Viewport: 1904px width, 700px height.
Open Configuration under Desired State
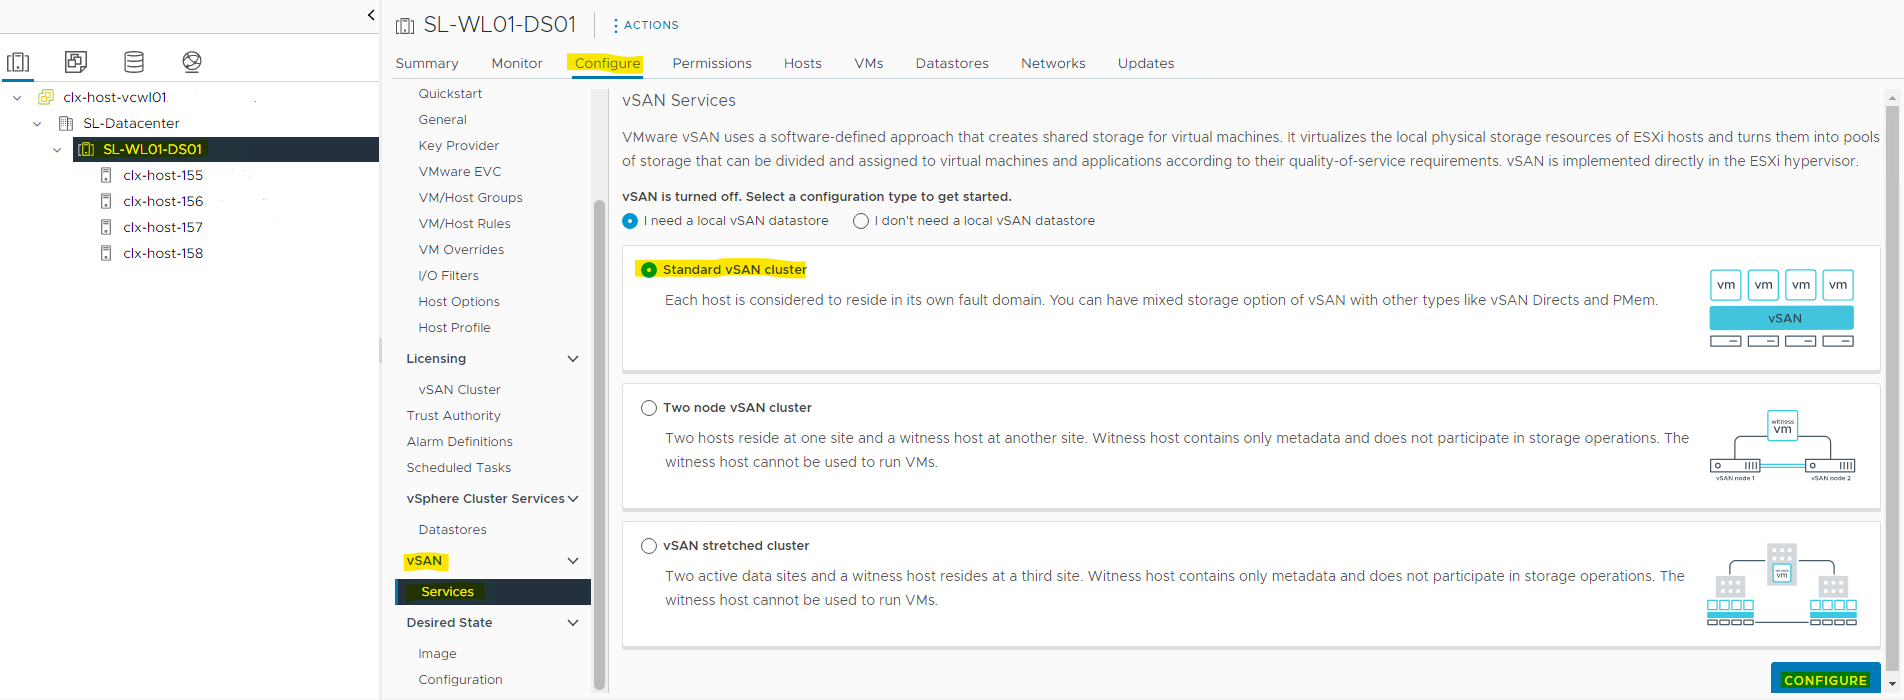click(x=461, y=680)
